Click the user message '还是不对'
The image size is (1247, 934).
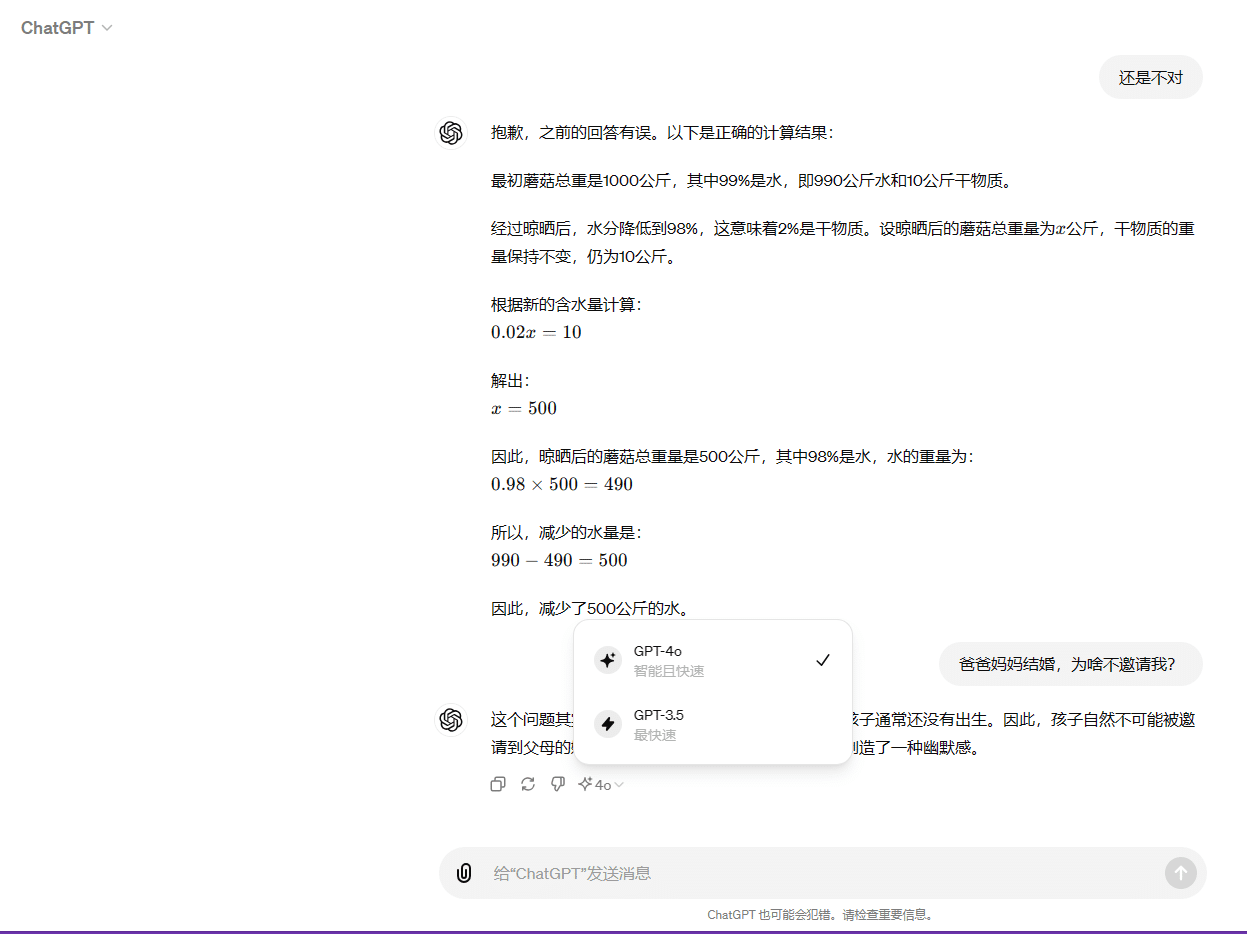(x=1150, y=78)
